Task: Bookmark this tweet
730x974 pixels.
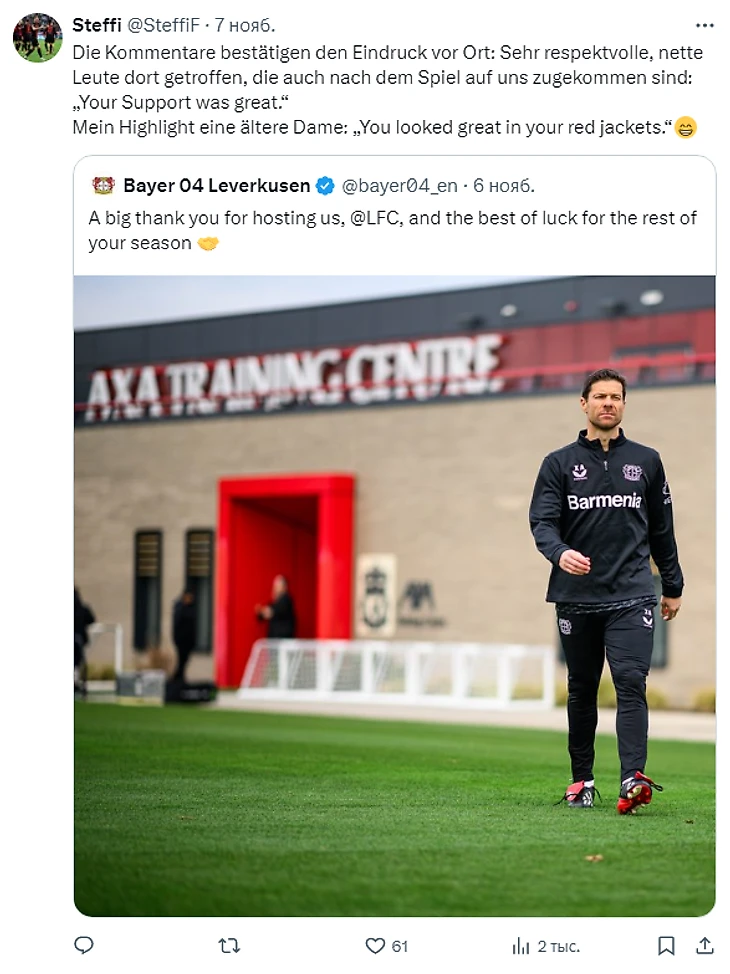Action: (666, 945)
